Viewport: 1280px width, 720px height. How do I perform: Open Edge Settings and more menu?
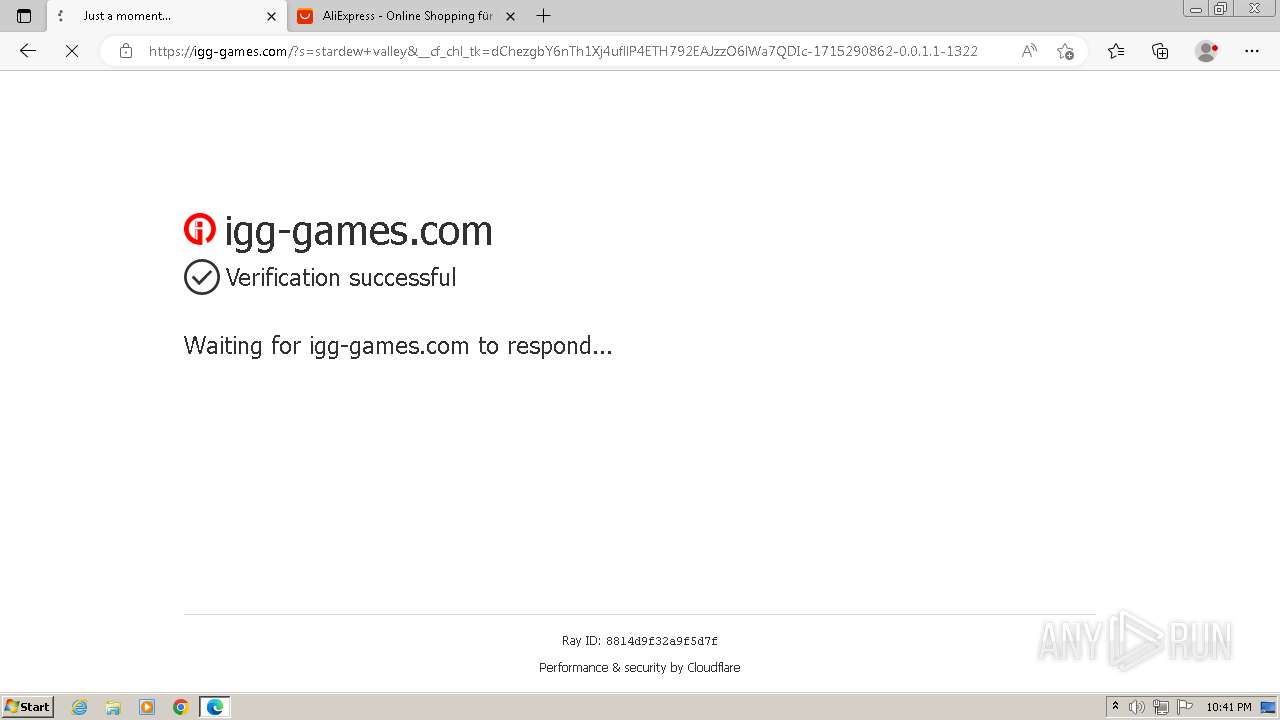click(1251, 51)
